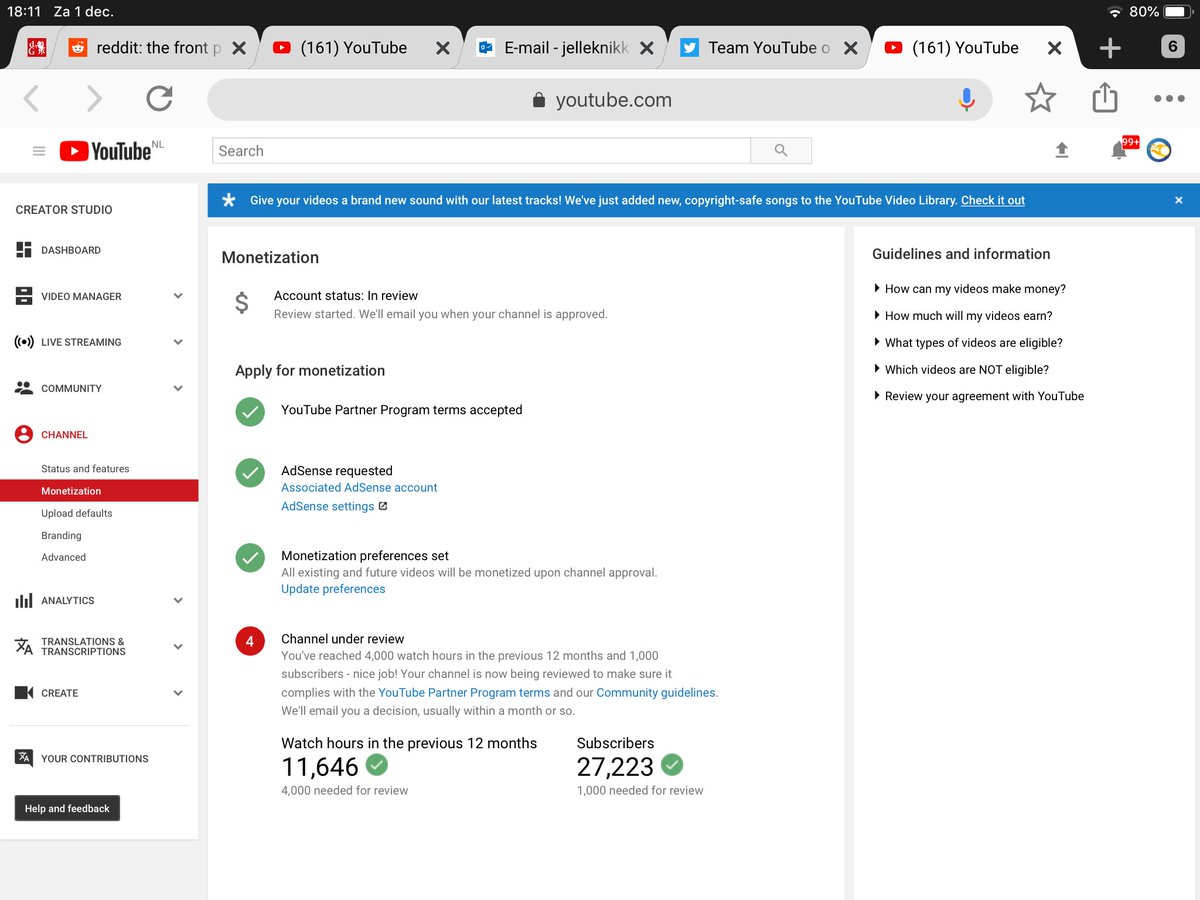This screenshot has width=1200, height=900.
Task: Open Upload defaults
Action: (x=77, y=513)
